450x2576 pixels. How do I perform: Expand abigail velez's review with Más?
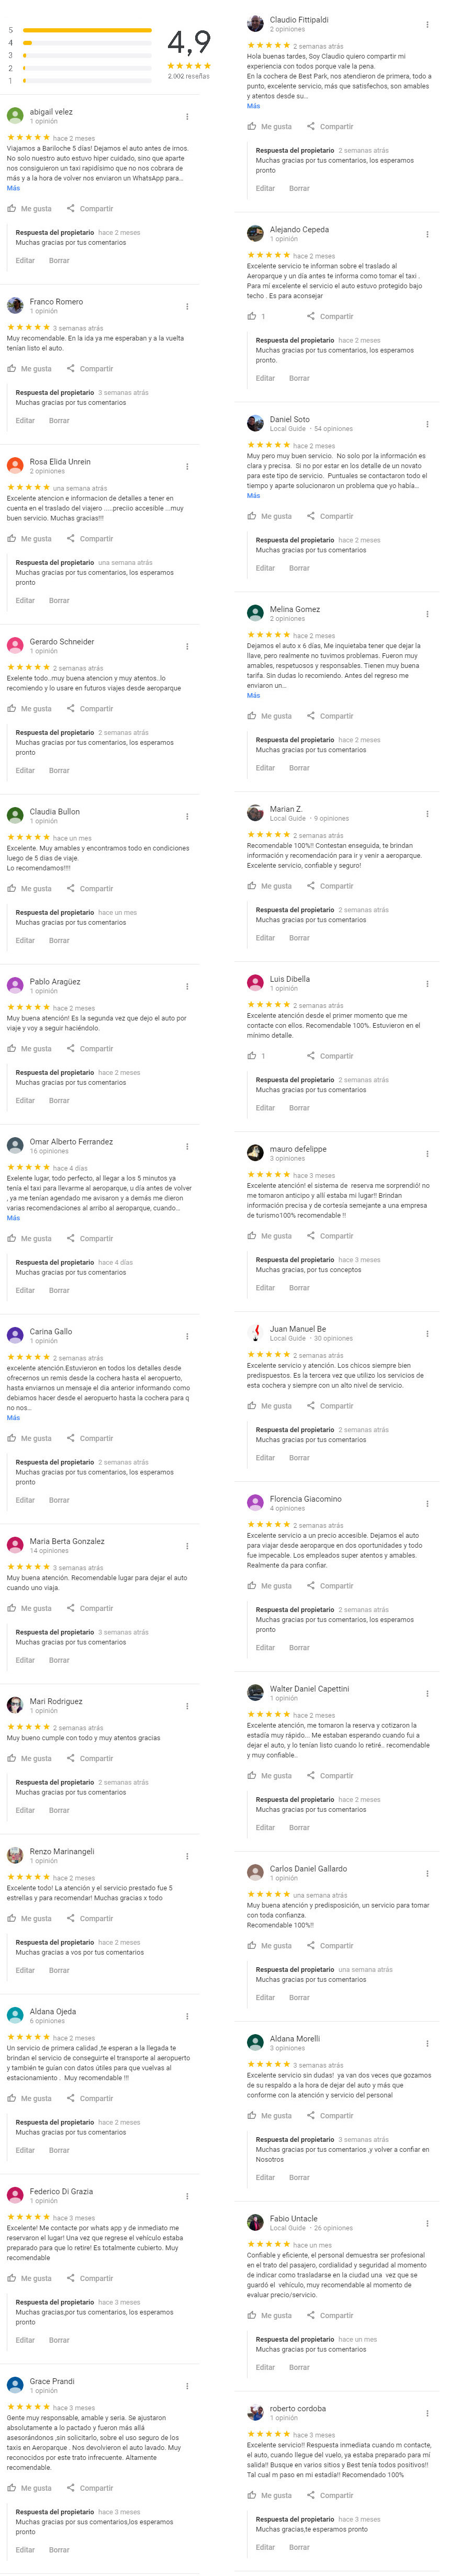click(x=13, y=188)
